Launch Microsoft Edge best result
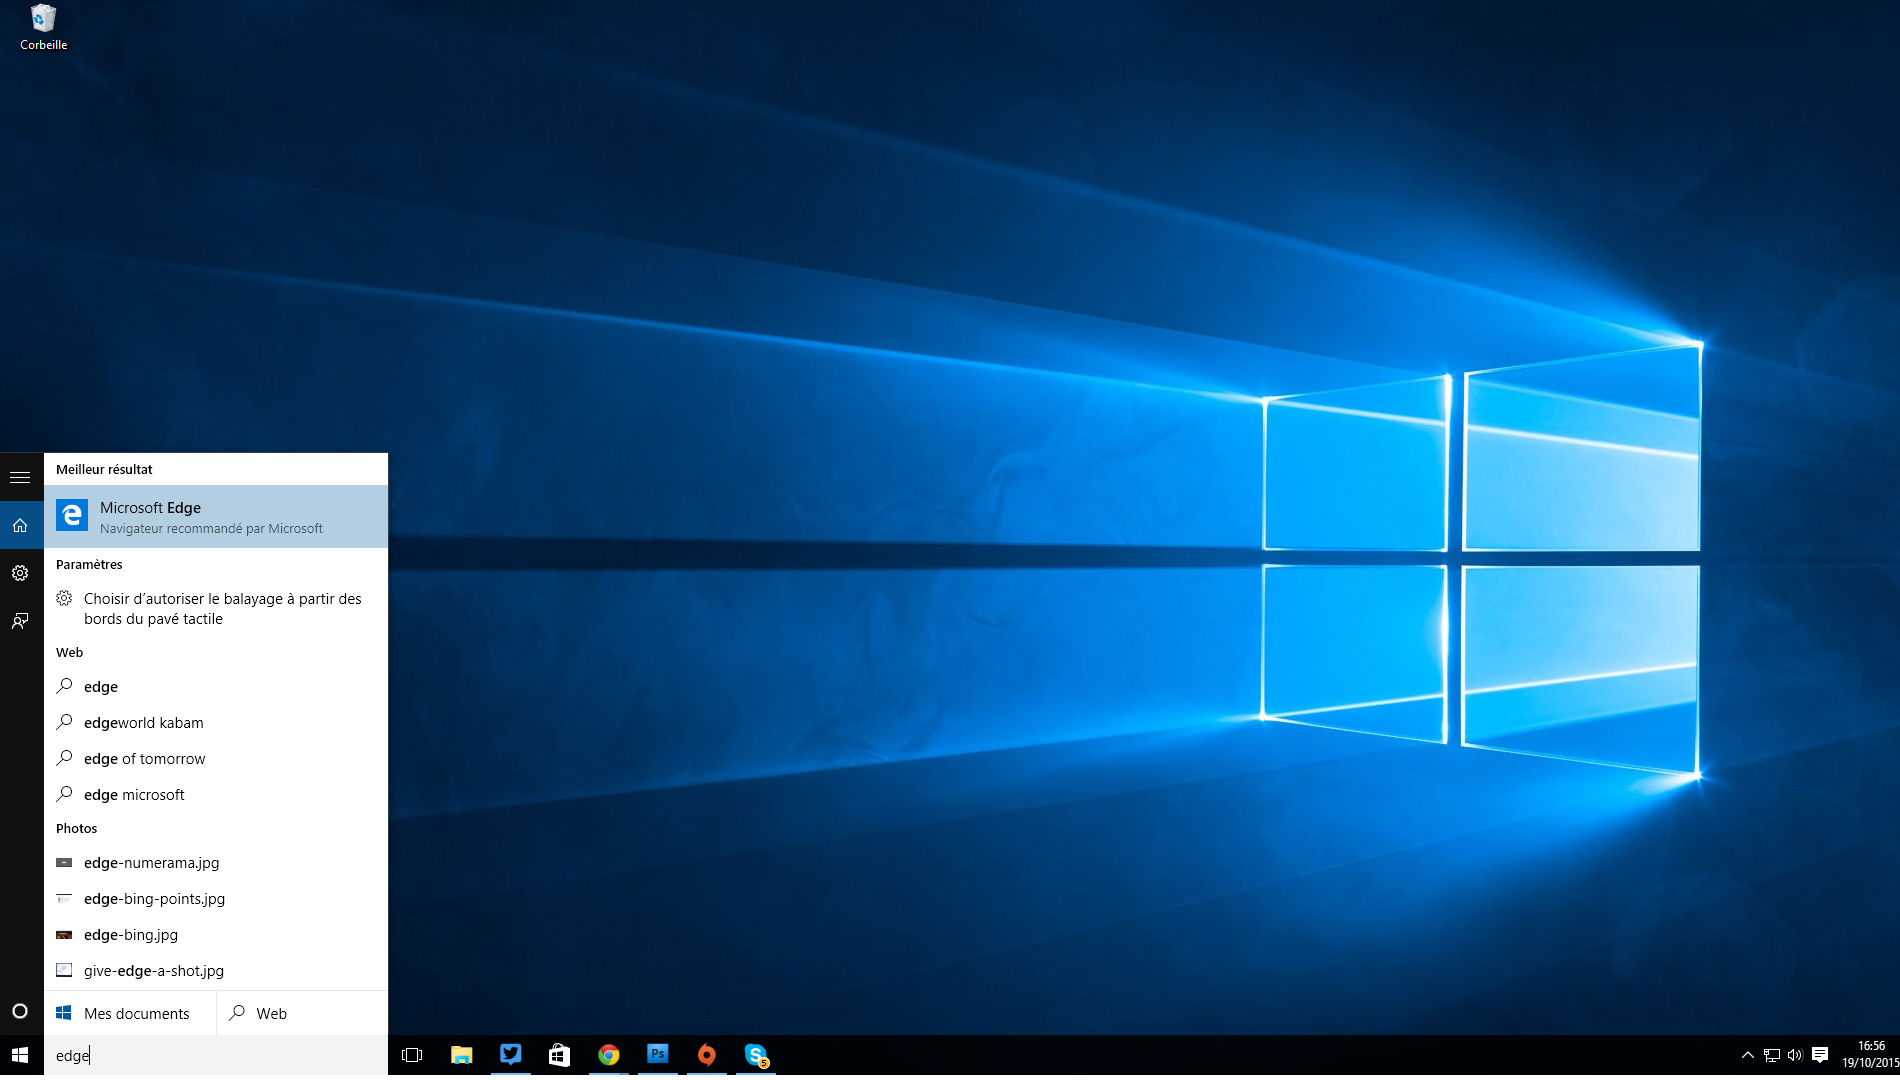This screenshot has height=1080, width=1900. [x=216, y=517]
